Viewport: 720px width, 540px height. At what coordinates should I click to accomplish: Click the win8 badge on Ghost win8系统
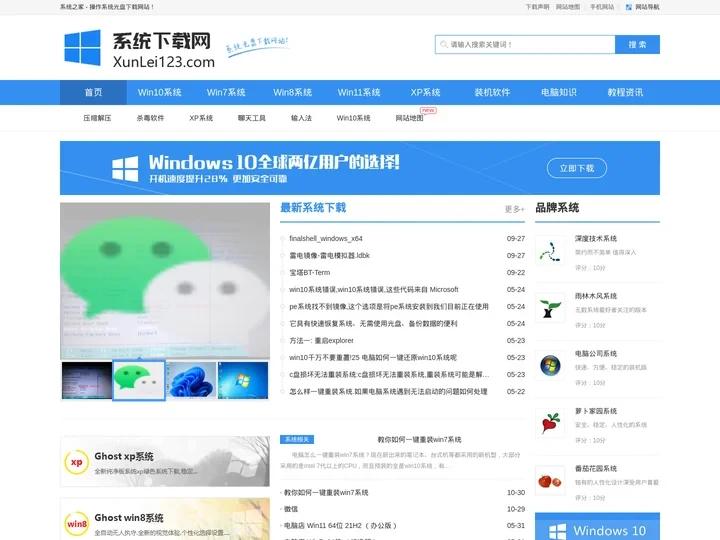point(77,523)
